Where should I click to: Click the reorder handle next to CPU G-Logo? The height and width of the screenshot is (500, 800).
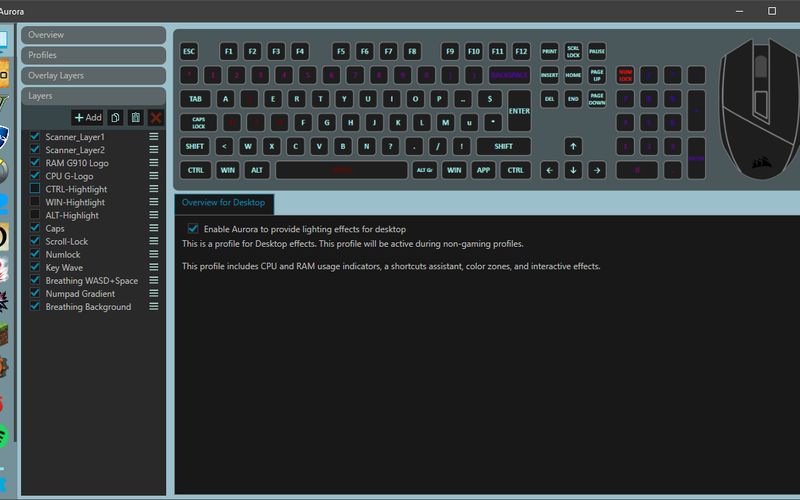154,176
